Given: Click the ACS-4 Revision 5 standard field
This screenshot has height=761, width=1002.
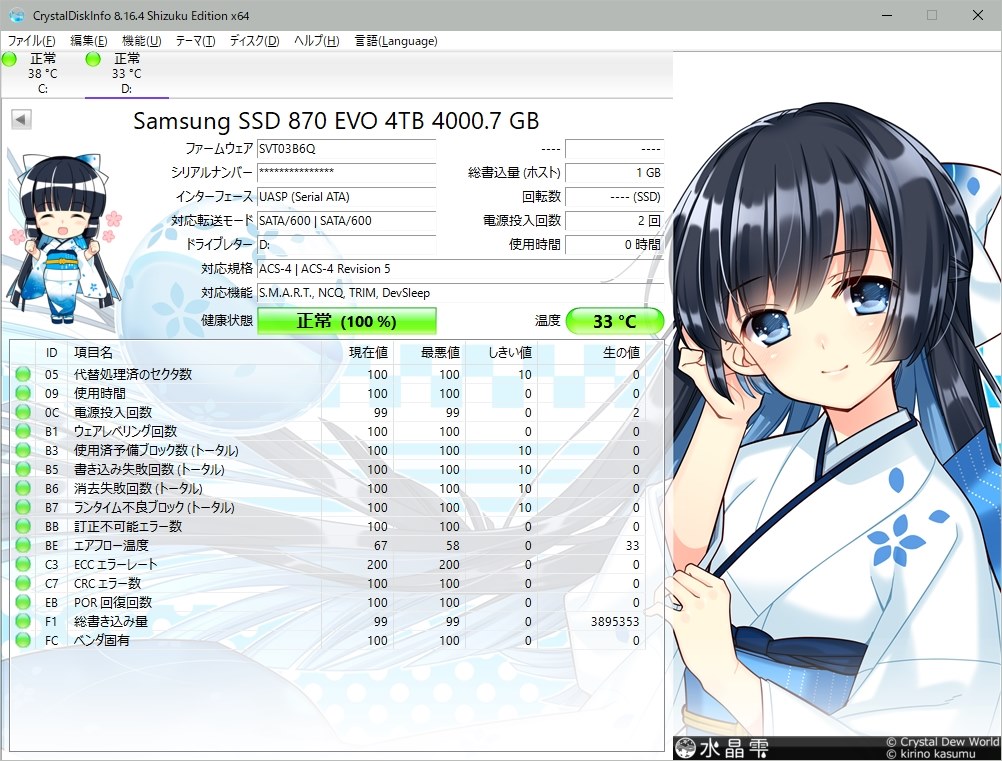Looking at the screenshot, I should [460, 268].
